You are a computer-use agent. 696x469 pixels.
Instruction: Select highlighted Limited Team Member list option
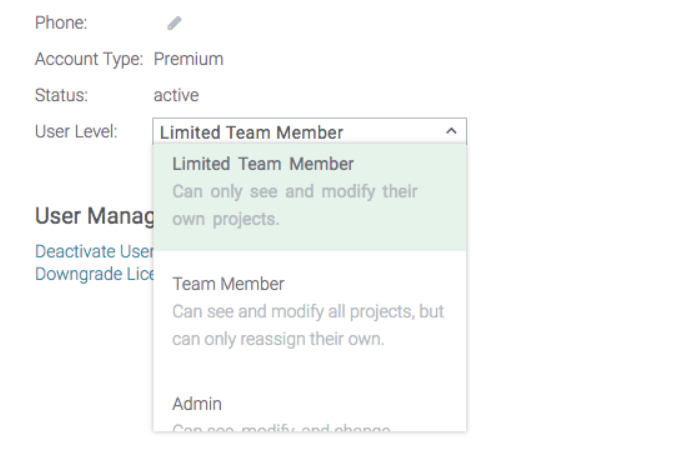pyautogui.click(x=309, y=198)
